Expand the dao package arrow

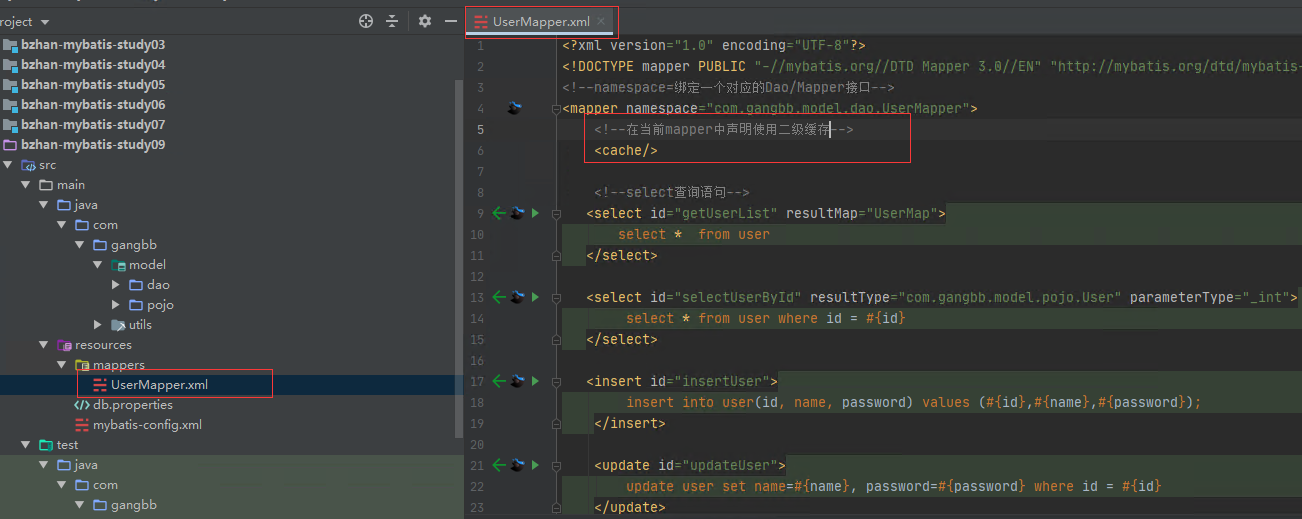[116, 285]
